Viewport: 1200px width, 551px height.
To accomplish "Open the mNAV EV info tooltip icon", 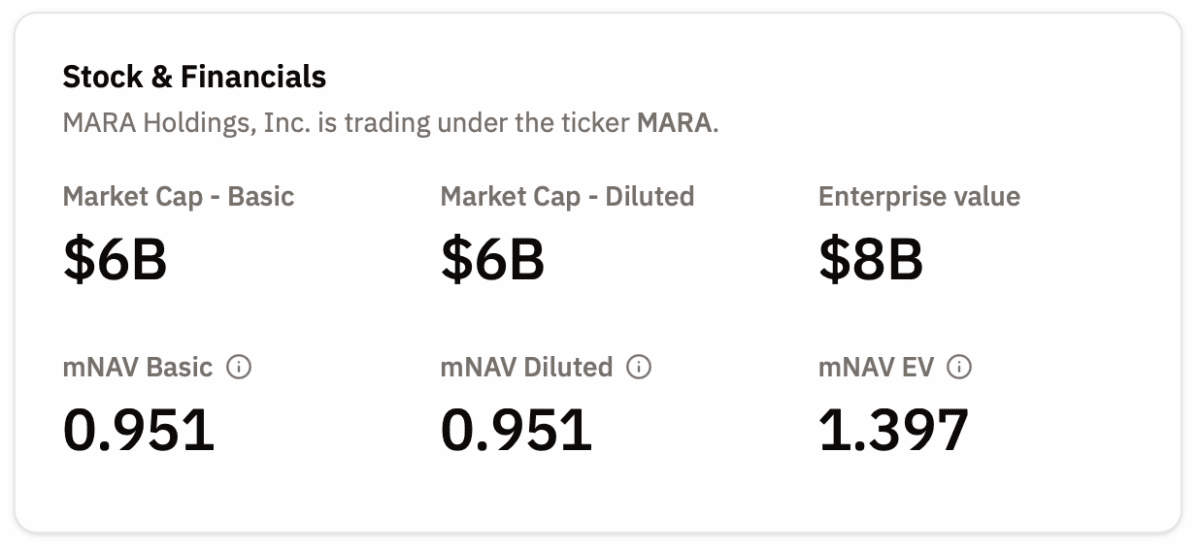I will 959,367.
